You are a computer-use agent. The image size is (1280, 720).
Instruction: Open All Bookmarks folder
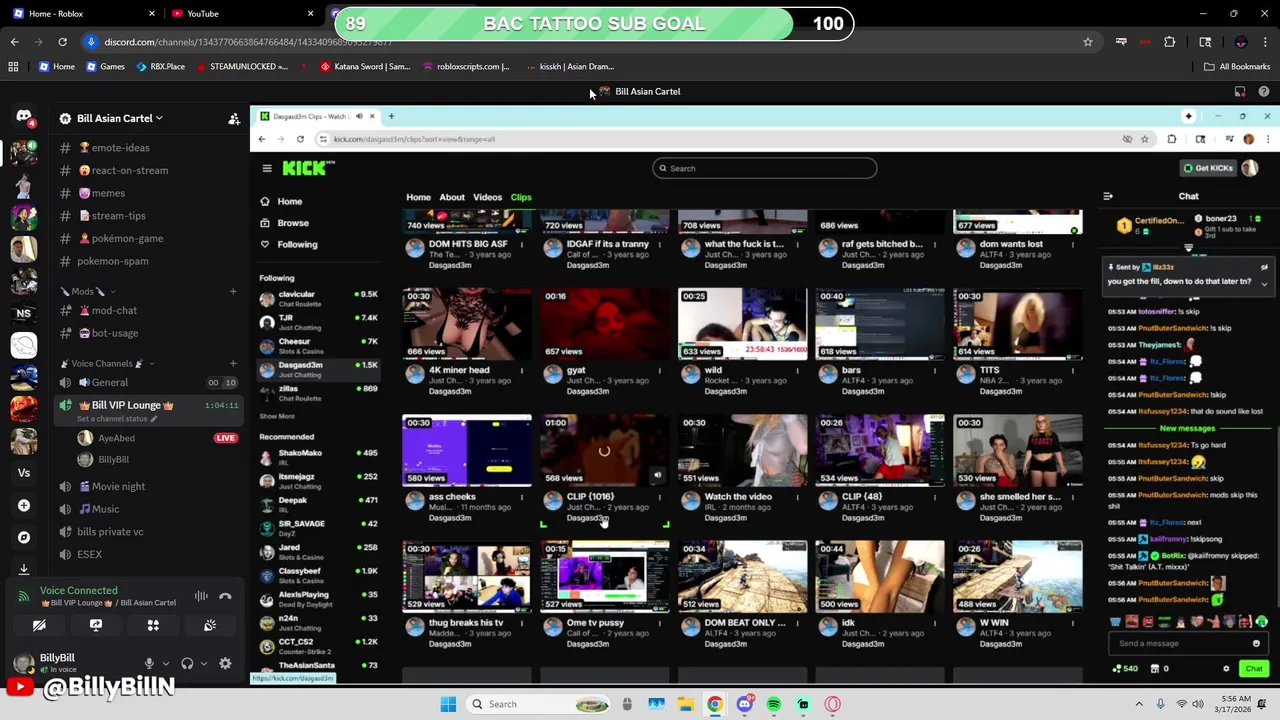tap(1236, 66)
